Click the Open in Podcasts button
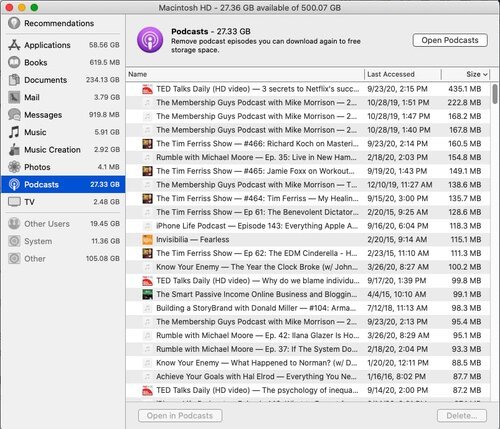500x429 pixels. (180, 416)
